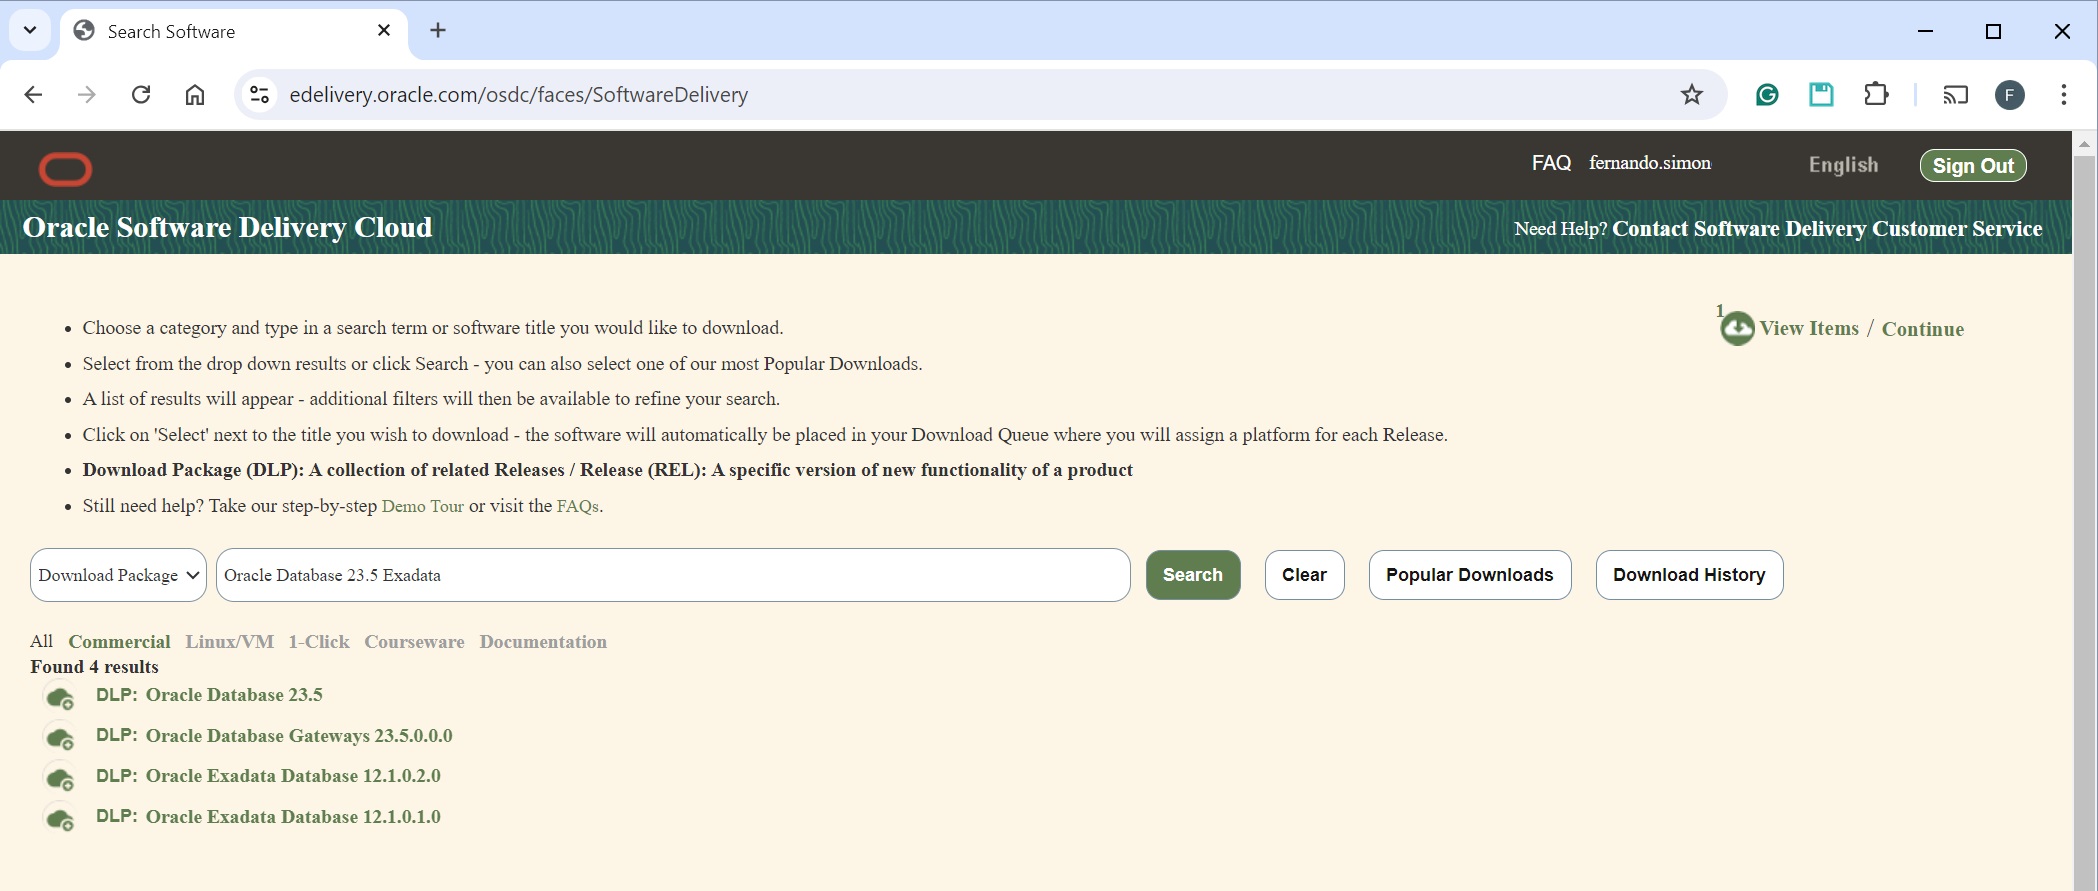This screenshot has width=2098, height=891.
Task: Add Oracle Database Gateways 23.5.0.0.0 cloud icon
Action: coord(61,738)
